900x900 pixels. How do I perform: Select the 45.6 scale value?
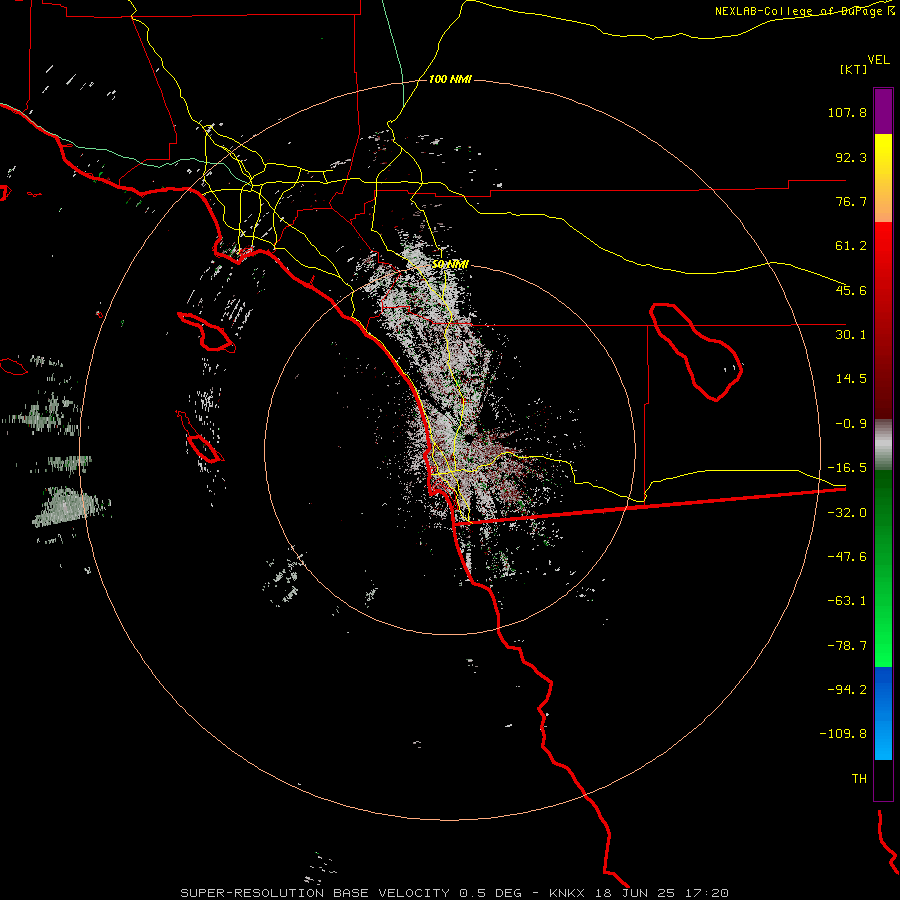(851, 290)
